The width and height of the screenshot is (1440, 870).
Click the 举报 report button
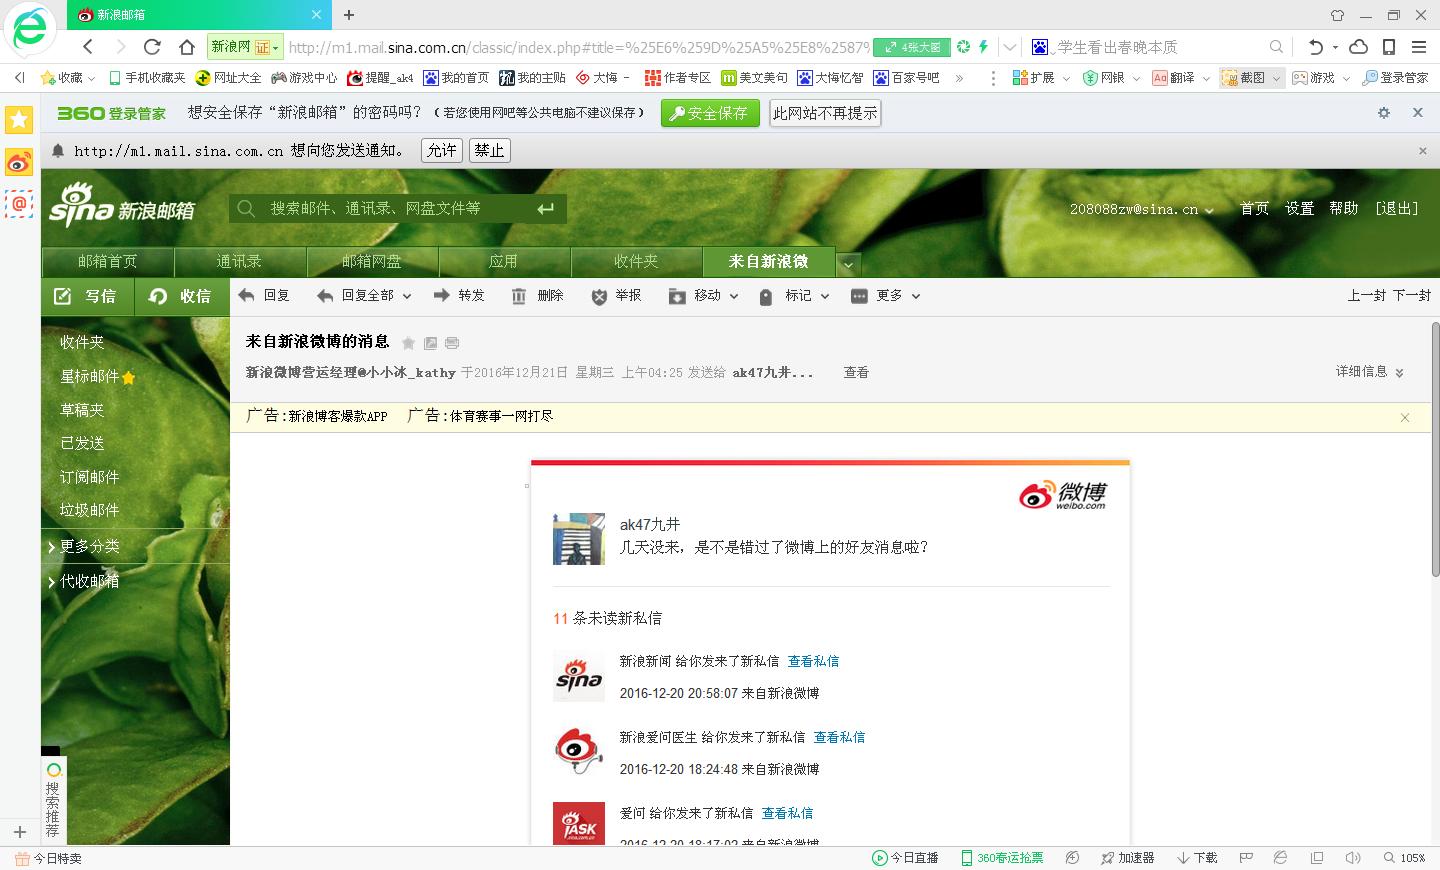(617, 296)
